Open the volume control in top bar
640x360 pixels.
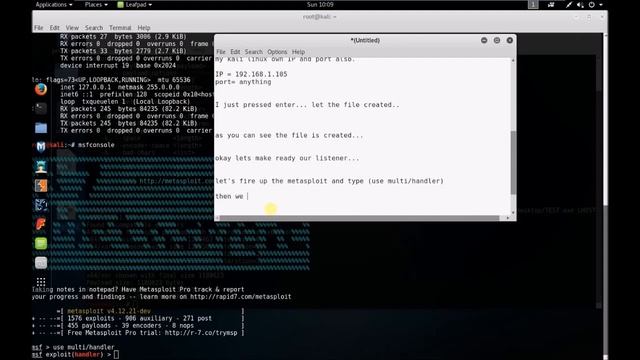point(580,5)
